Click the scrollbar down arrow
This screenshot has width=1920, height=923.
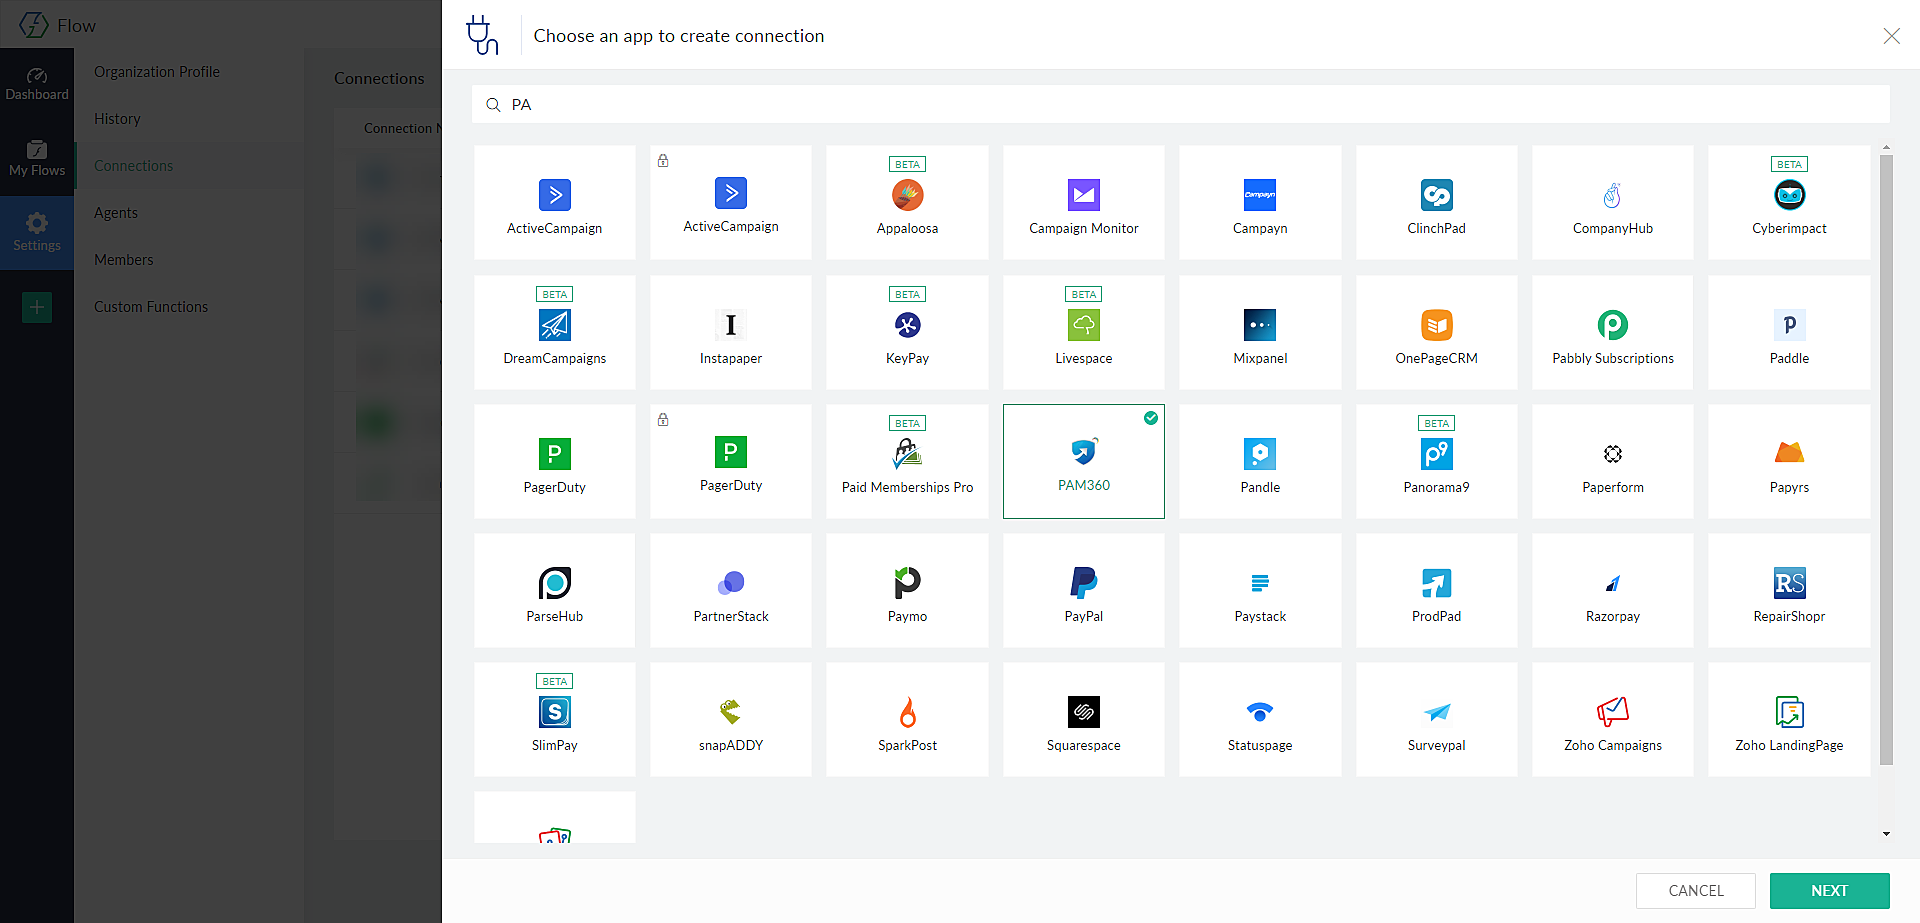click(x=1887, y=833)
